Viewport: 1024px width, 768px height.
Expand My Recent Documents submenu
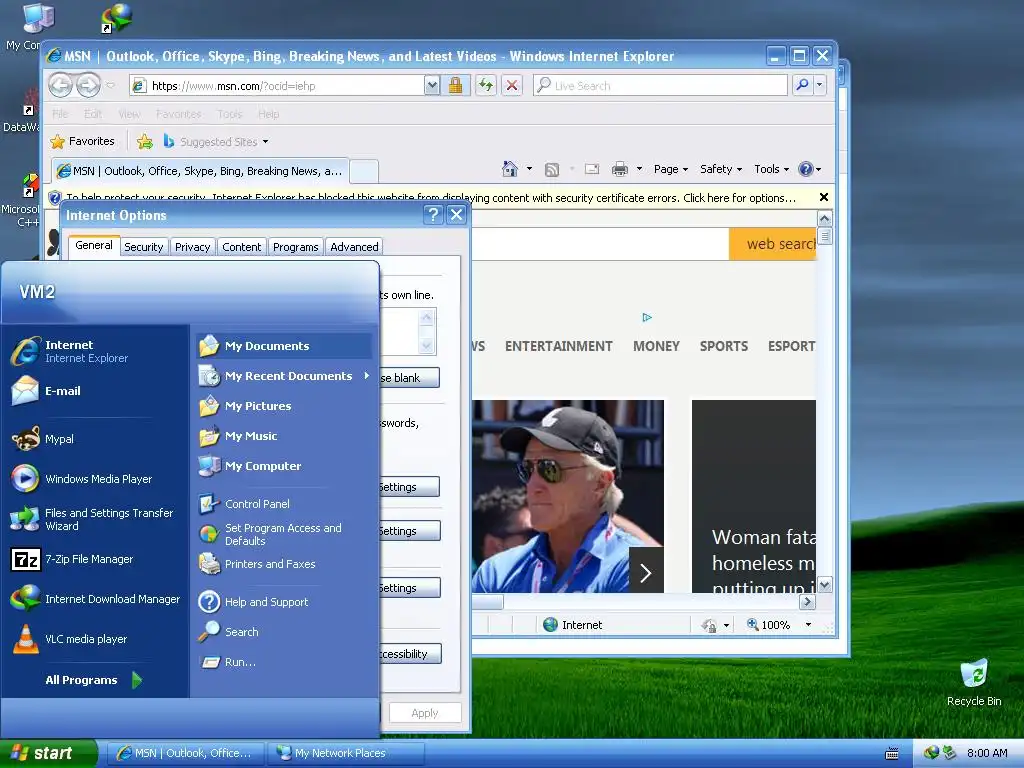click(284, 376)
